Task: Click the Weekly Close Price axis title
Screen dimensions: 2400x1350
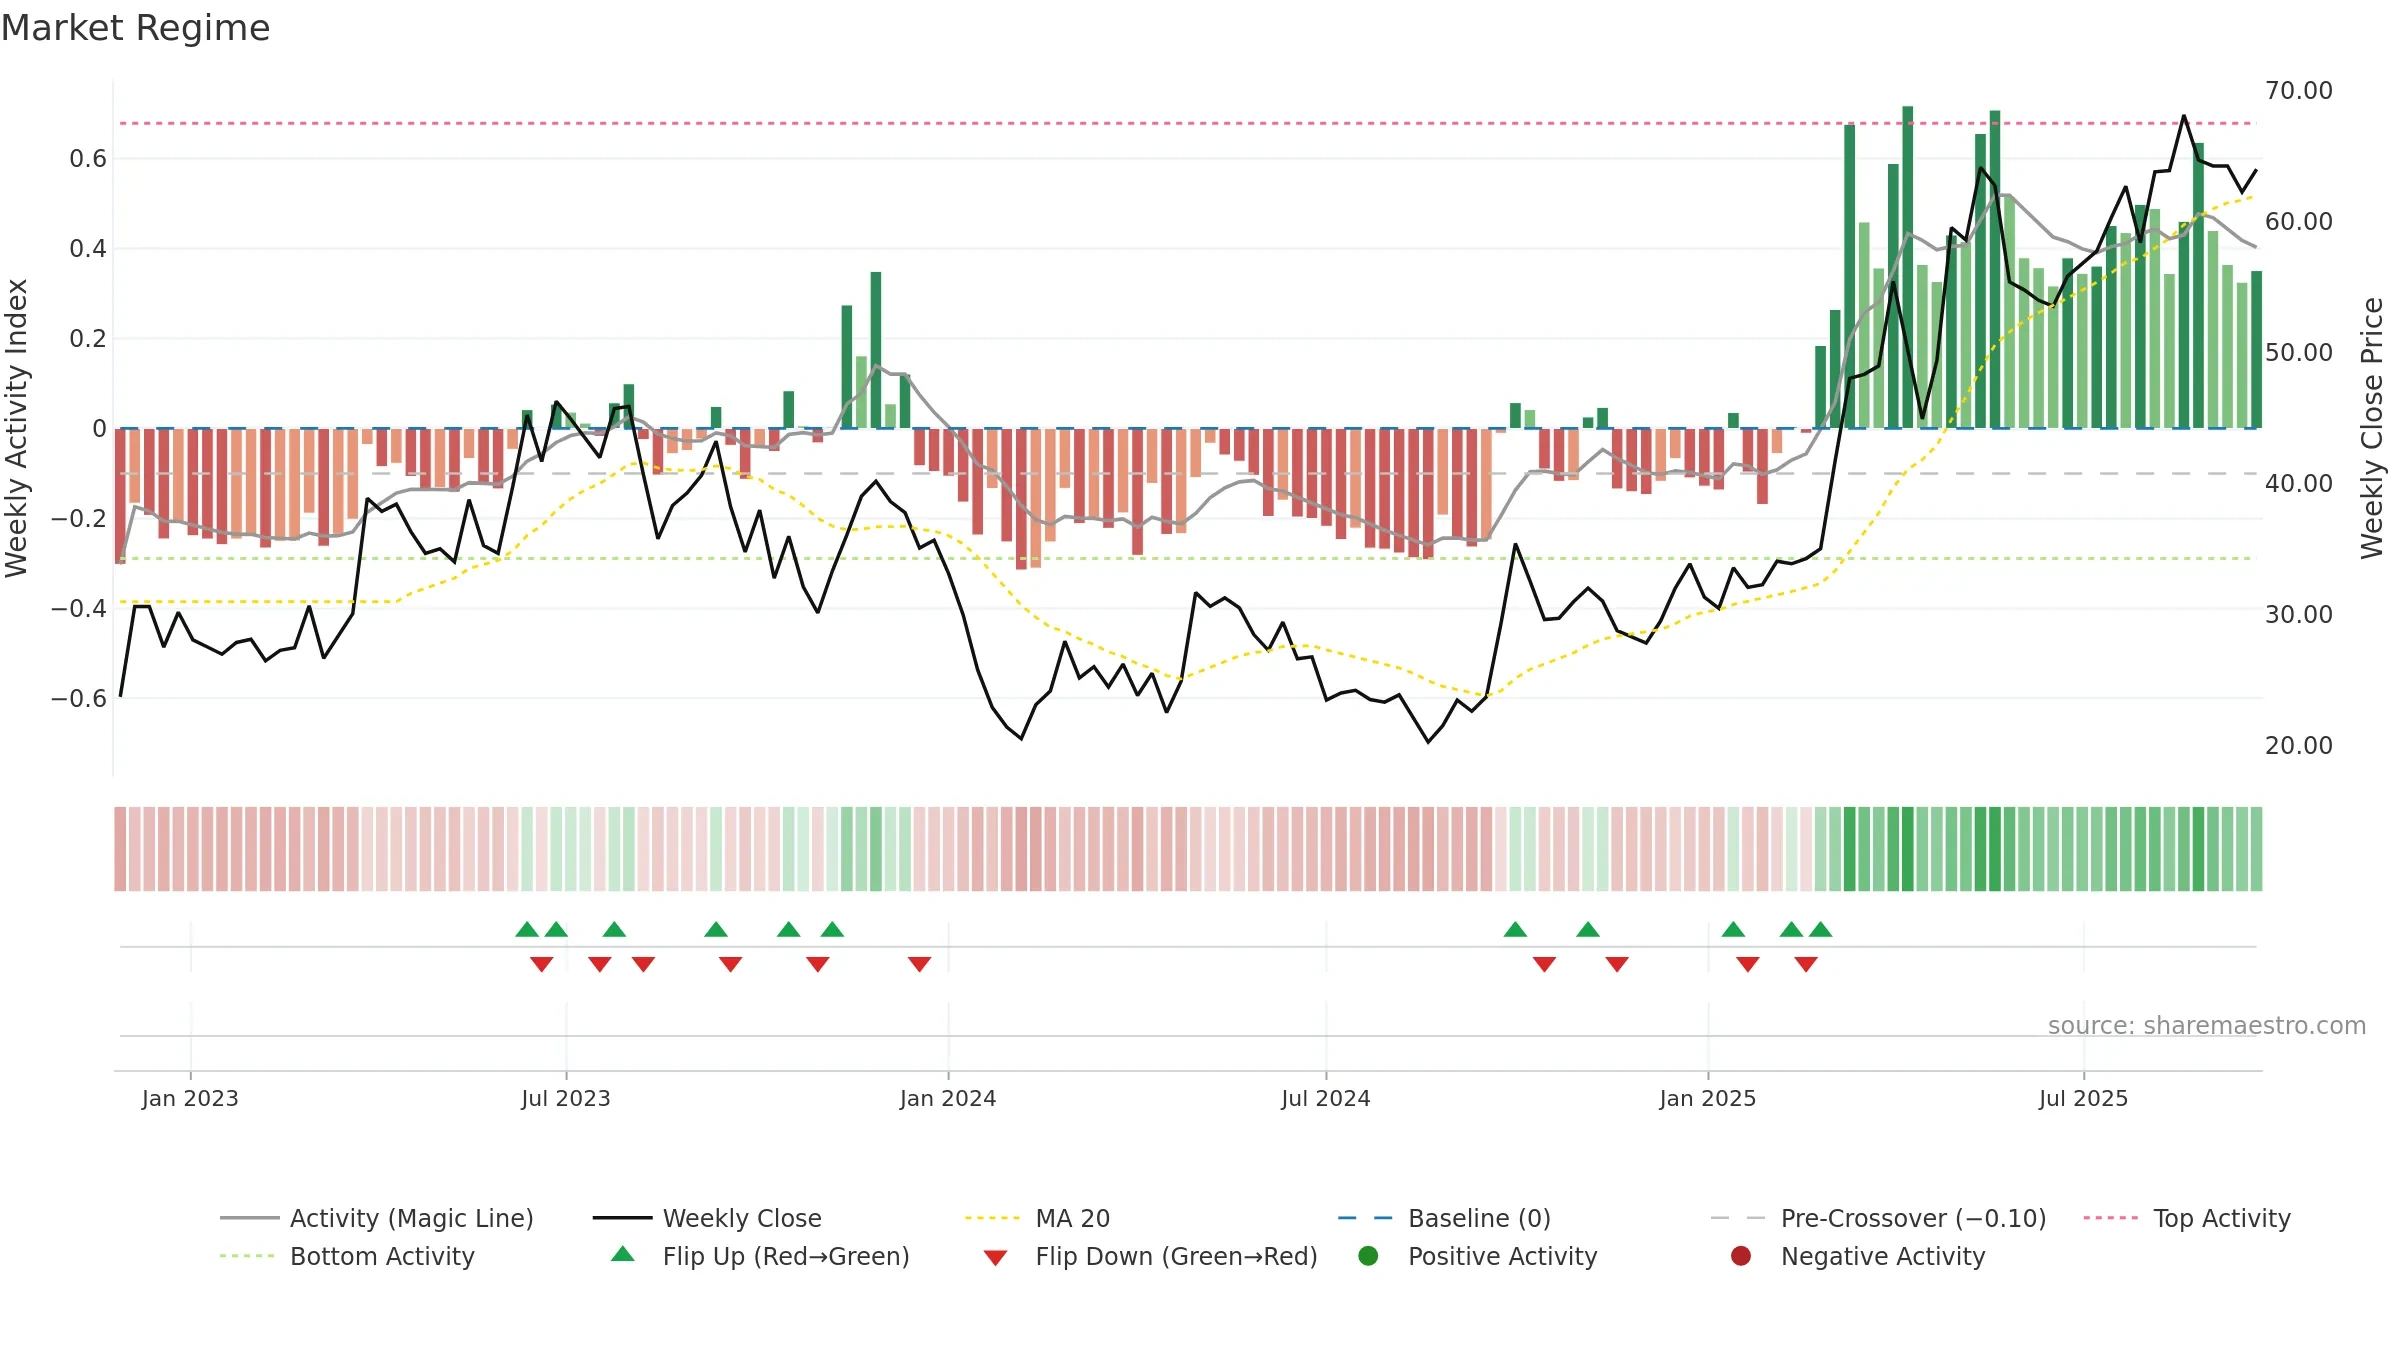Action: coord(2372,428)
